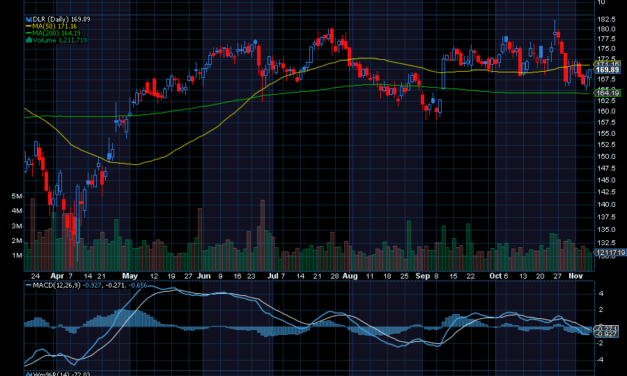
Task: Click the MACD(12,26,9) indicator label
Action: click(56, 285)
